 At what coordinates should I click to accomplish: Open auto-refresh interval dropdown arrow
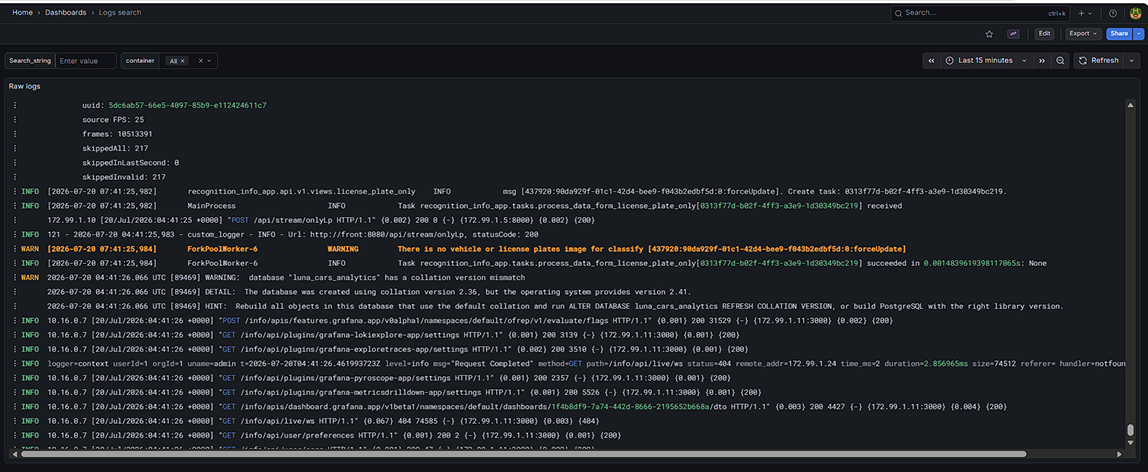pos(1132,61)
